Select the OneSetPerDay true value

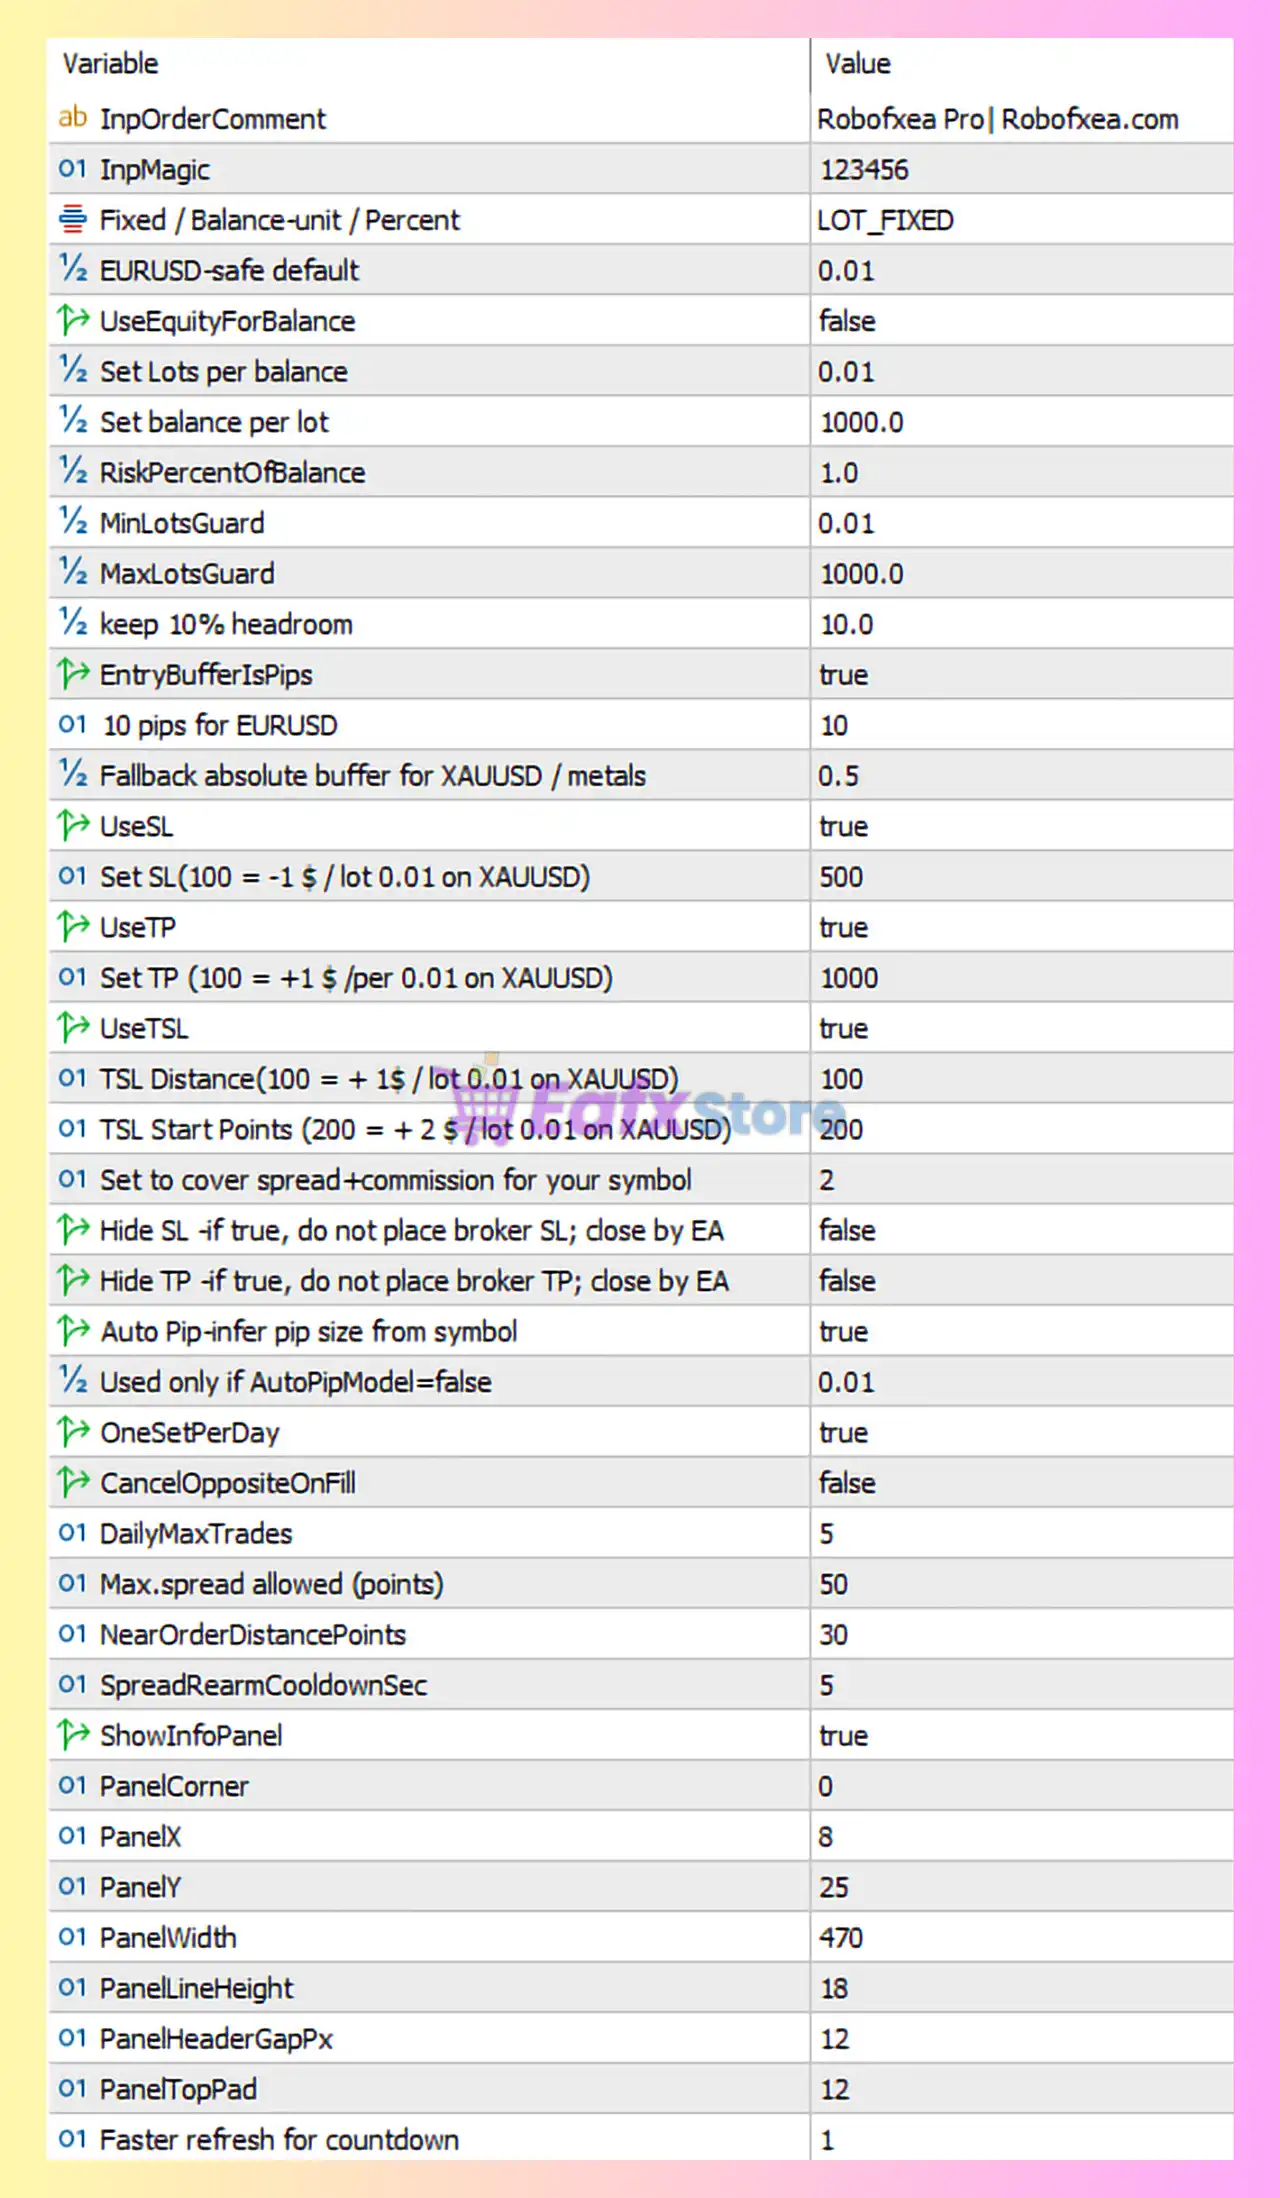click(x=843, y=1432)
